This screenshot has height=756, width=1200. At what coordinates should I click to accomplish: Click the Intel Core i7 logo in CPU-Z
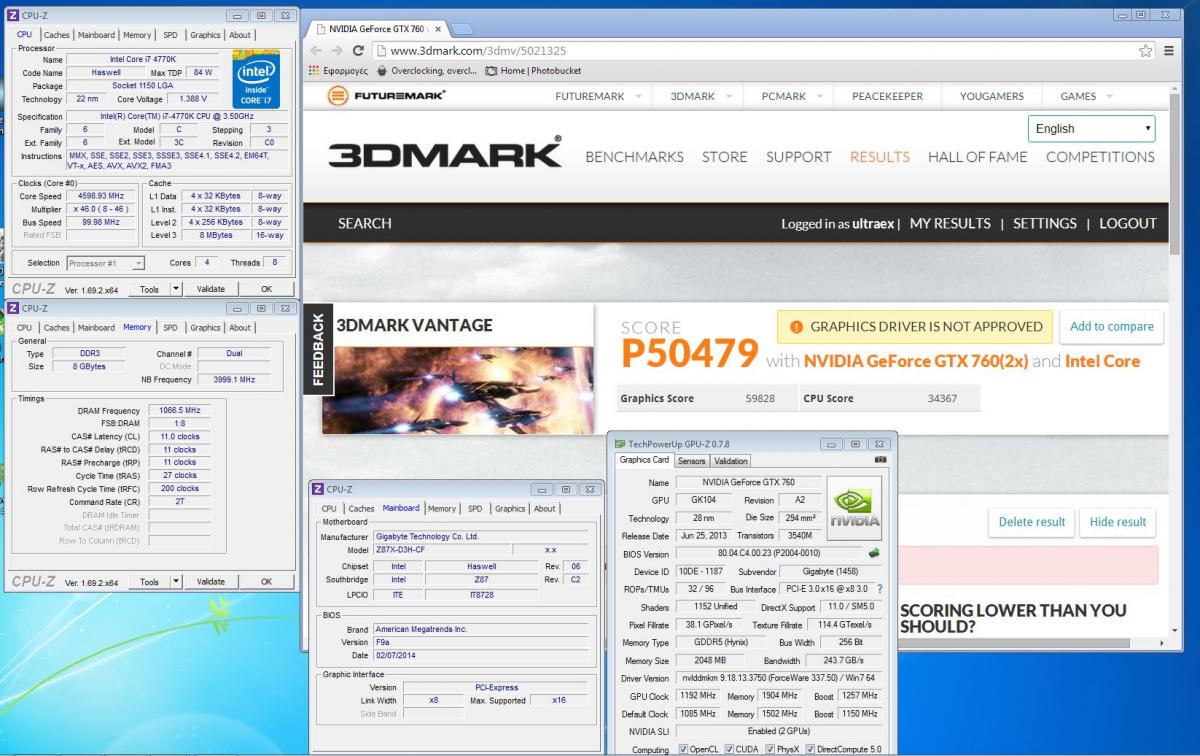254,78
